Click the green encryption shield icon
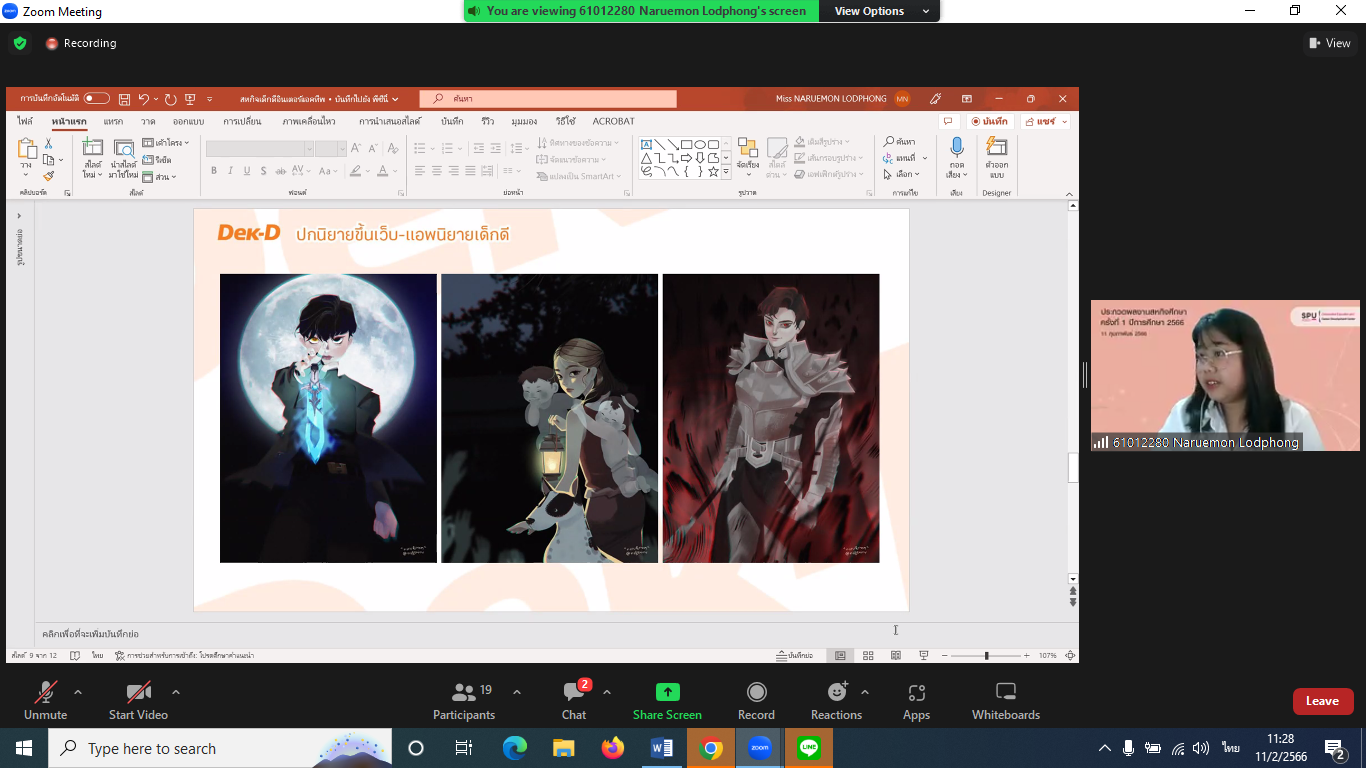 pos(20,43)
